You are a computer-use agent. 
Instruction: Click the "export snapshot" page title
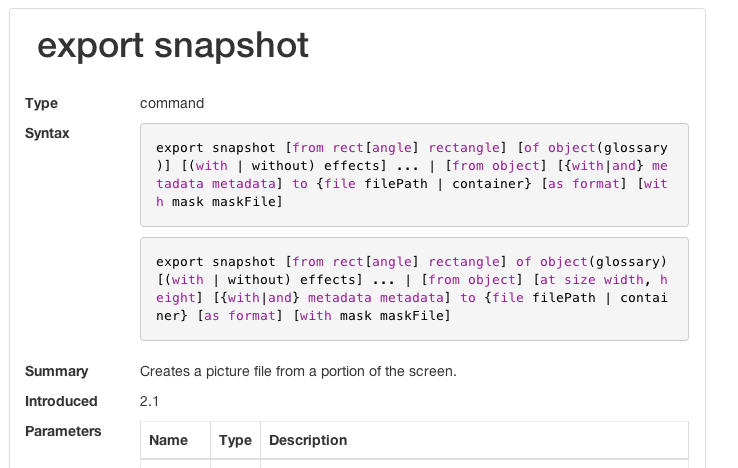[x=172, y=46]
